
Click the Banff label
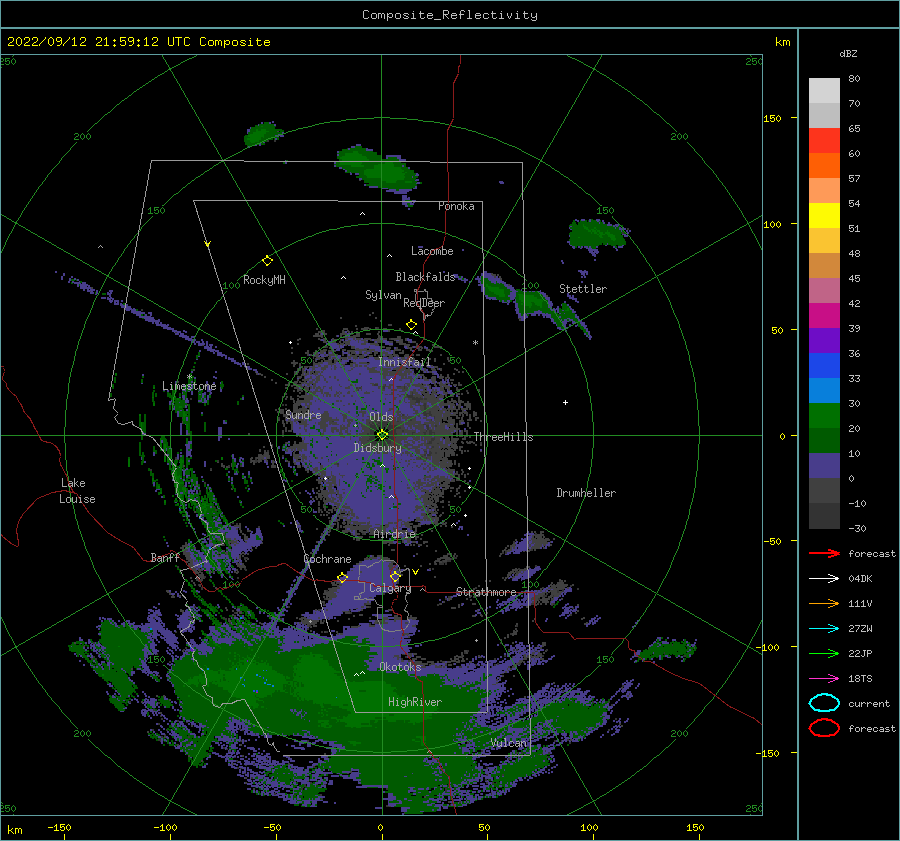tap(165, 557)
